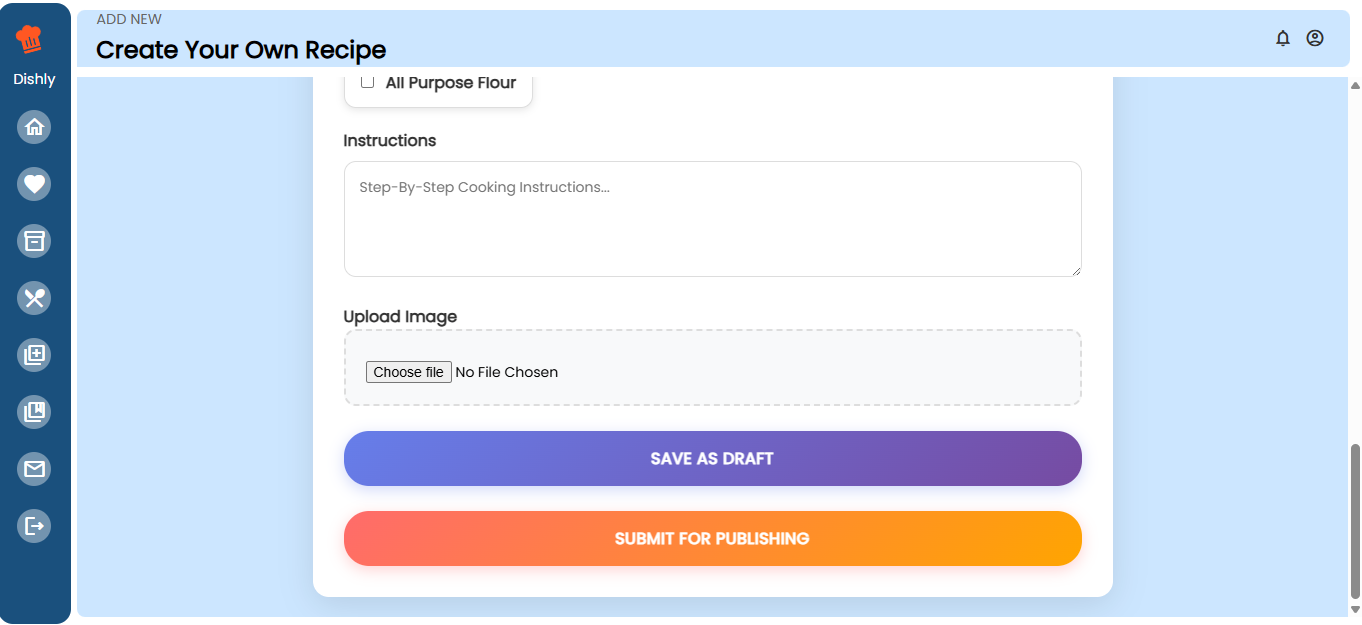Open the user account profile icon

[1314, 38]
